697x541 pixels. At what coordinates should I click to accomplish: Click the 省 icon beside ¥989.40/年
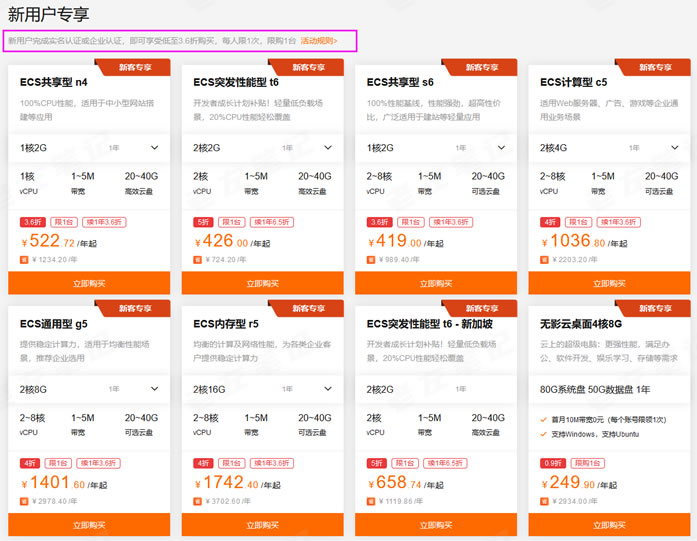[371, 260]
